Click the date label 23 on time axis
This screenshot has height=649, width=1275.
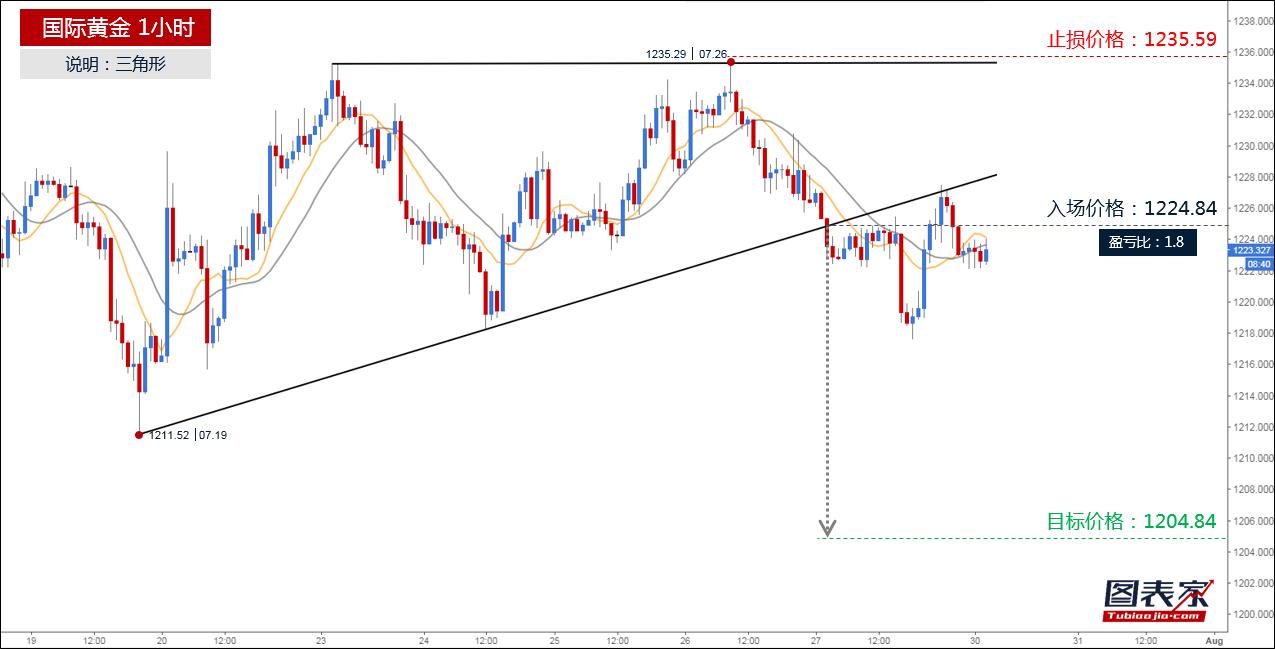click(x=322, y=640)
